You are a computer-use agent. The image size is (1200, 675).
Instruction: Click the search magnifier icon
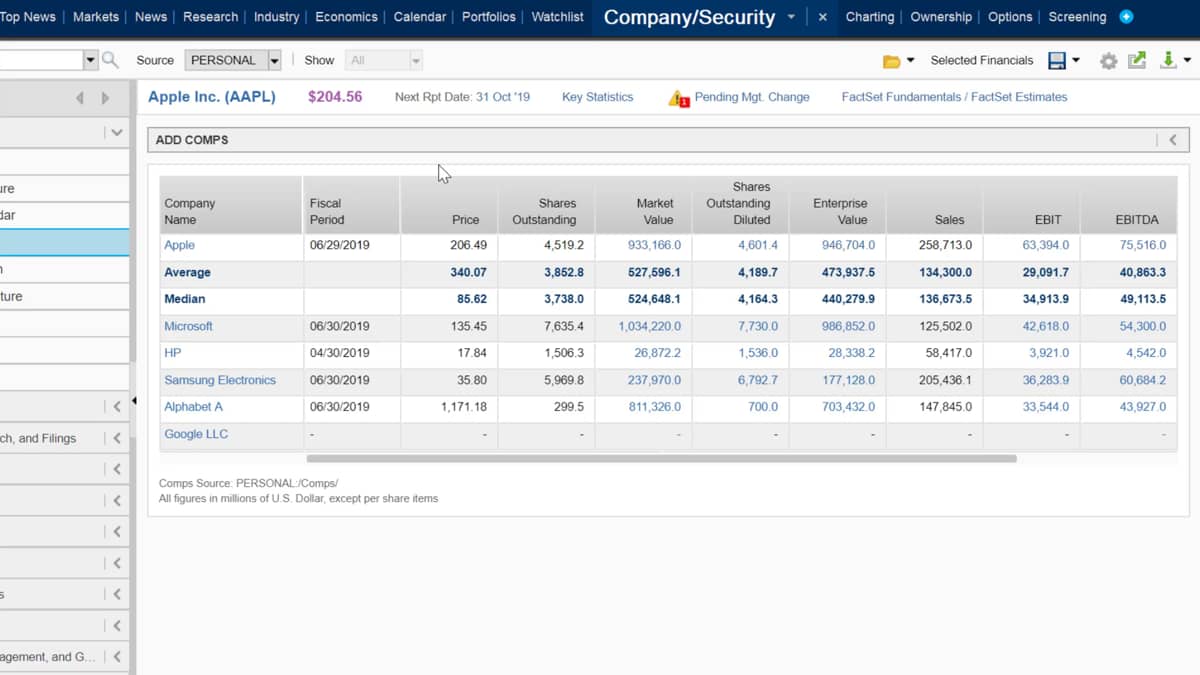(110, 60)
